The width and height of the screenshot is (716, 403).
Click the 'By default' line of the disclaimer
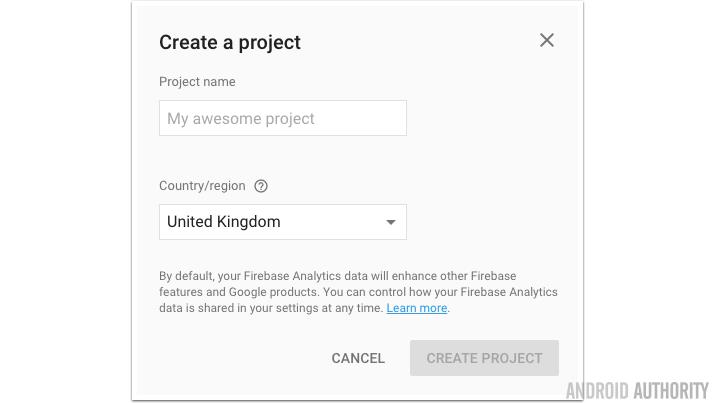click(x=337, y=276)
